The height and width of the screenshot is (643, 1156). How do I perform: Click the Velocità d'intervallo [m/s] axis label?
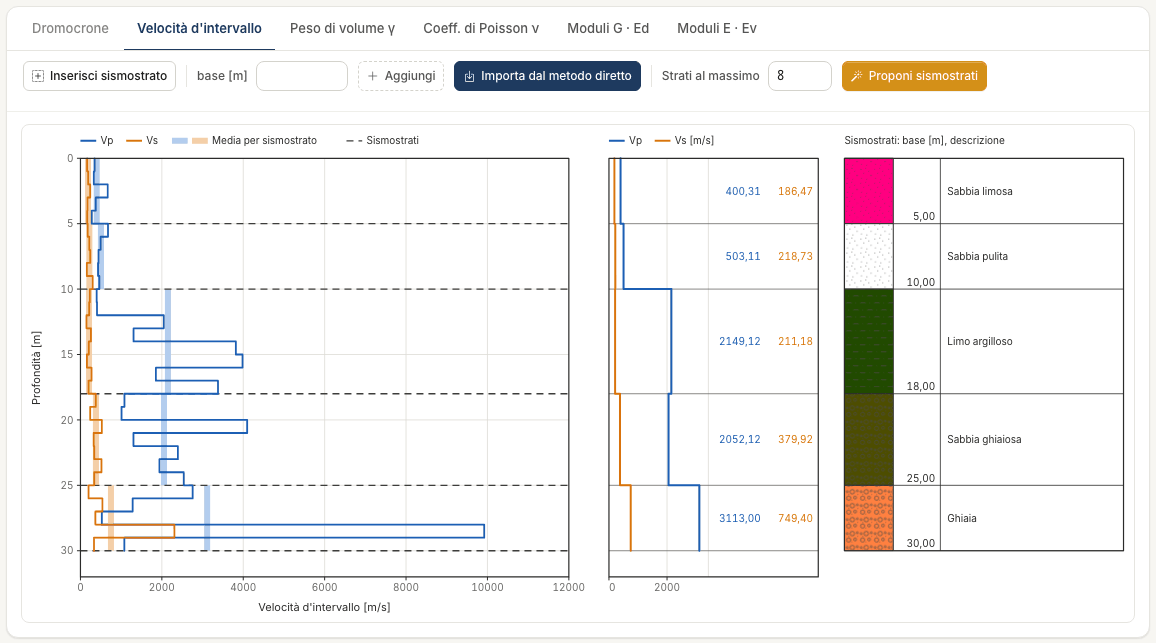[324, 607]
